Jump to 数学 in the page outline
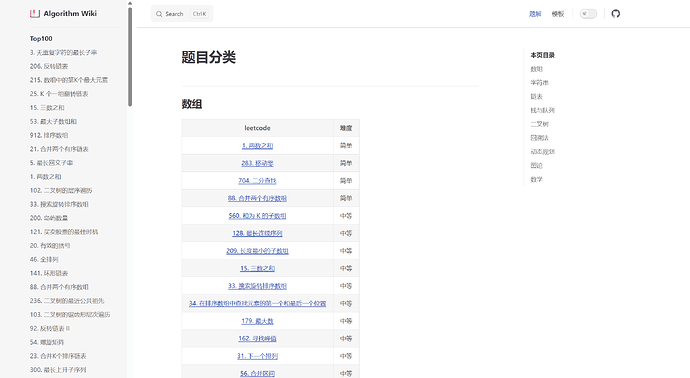 536,179
